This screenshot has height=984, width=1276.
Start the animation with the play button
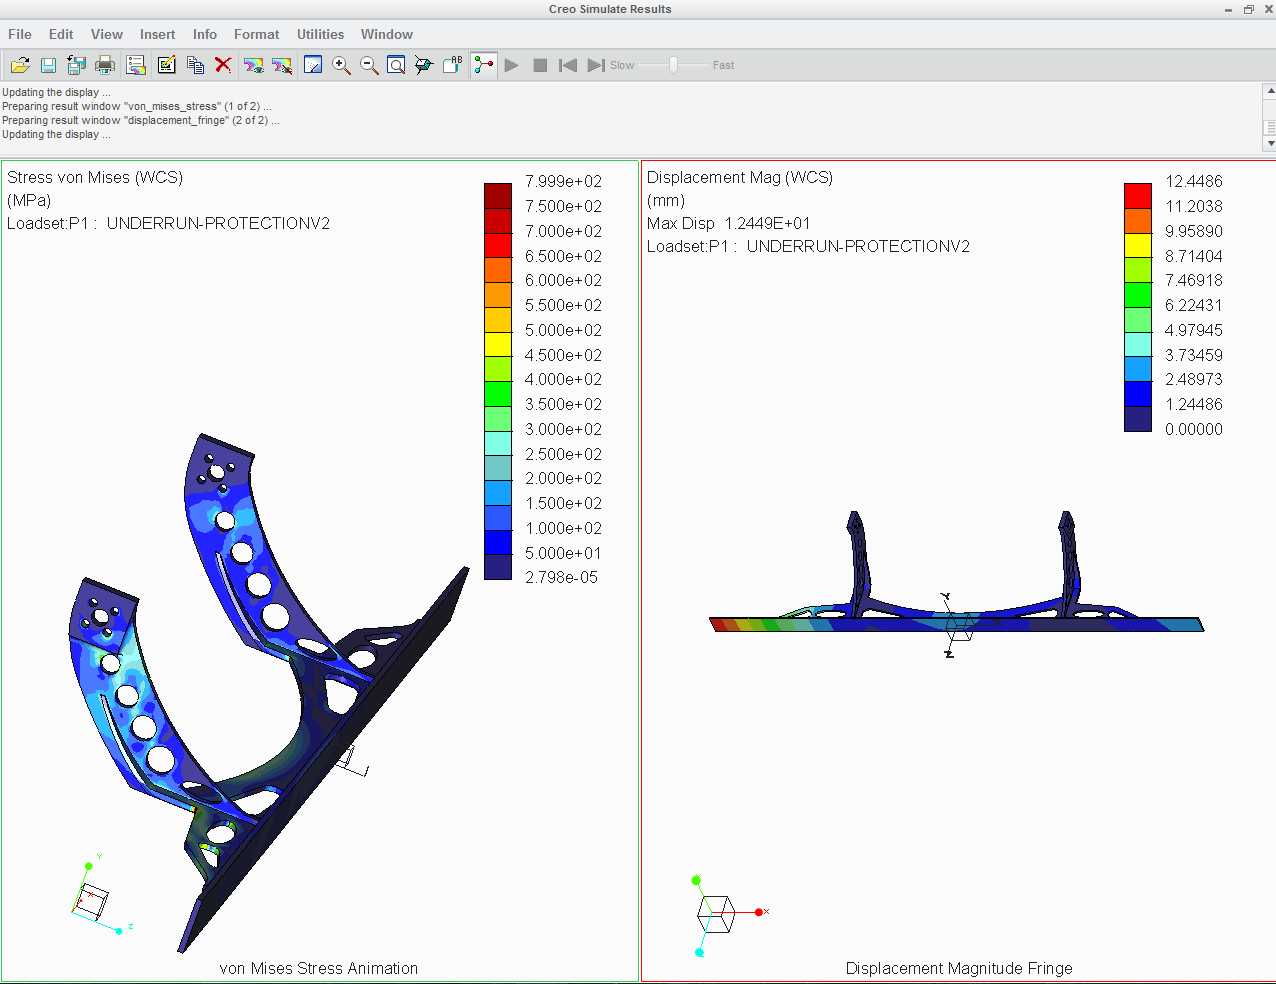click(x=512, y=65)
